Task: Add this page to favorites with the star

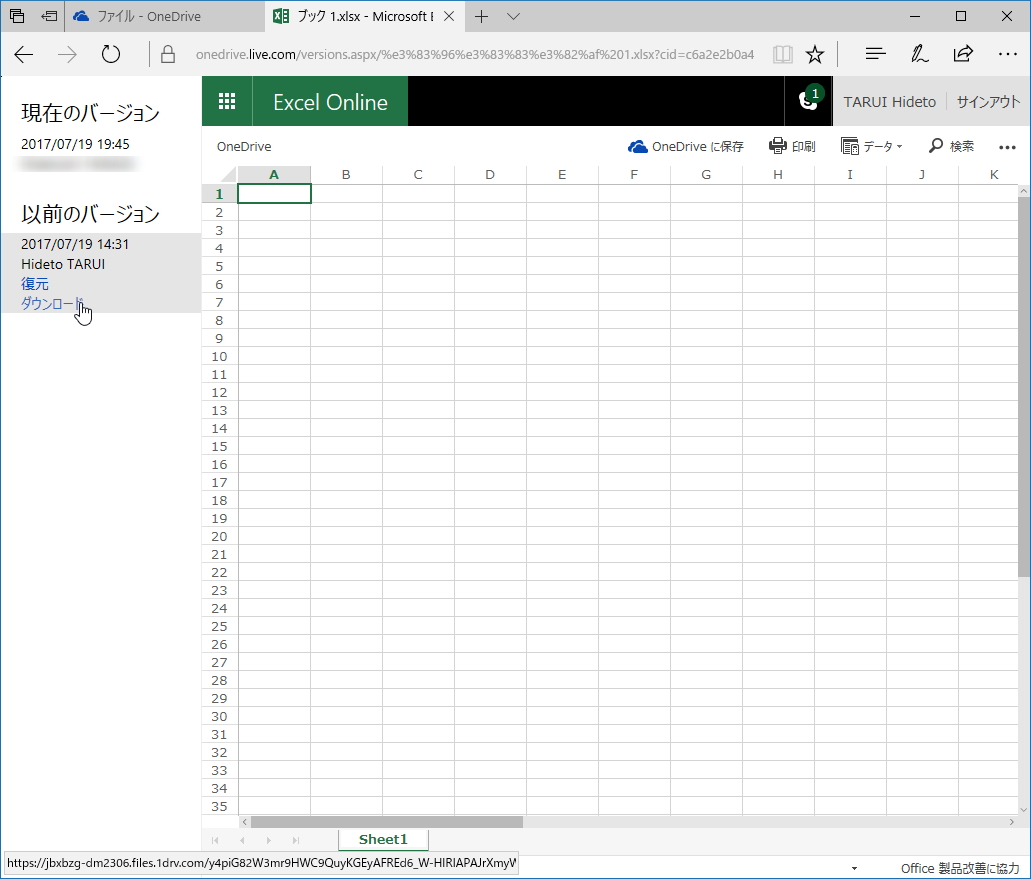Action: click(815, 55)
